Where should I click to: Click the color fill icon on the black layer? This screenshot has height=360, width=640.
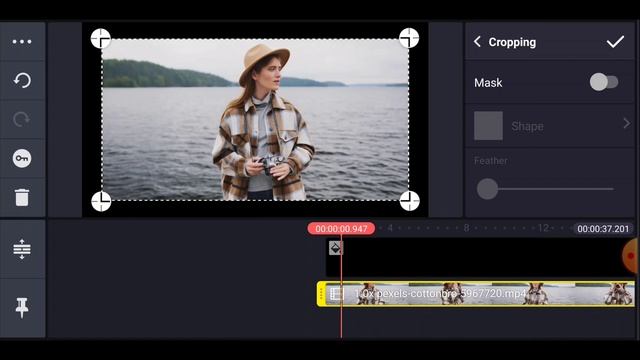click(336, 248)
